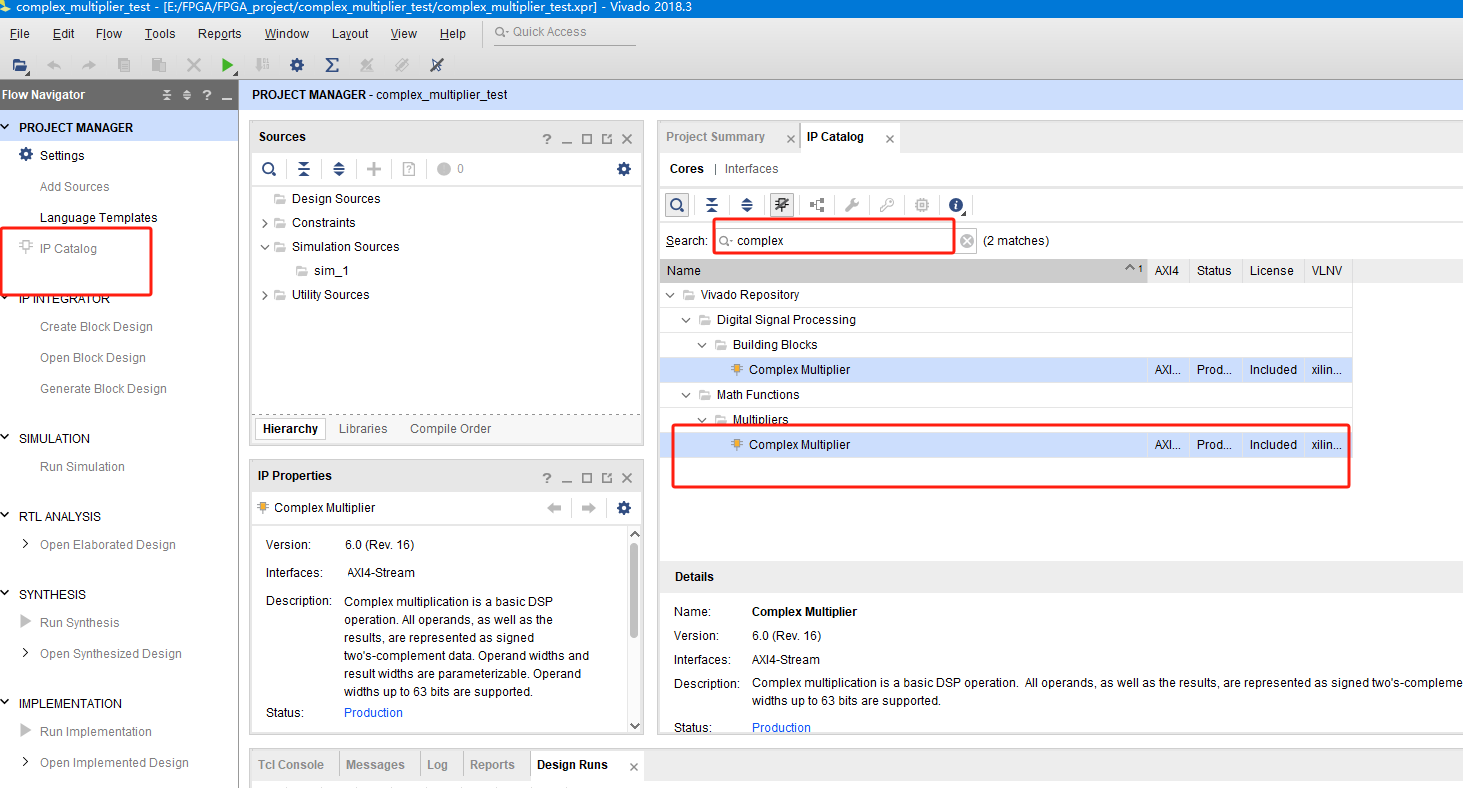Viewport: 1463px width, 788px height.
Task: Select Complex Multiplier under Multipliers
Action: 799,445
